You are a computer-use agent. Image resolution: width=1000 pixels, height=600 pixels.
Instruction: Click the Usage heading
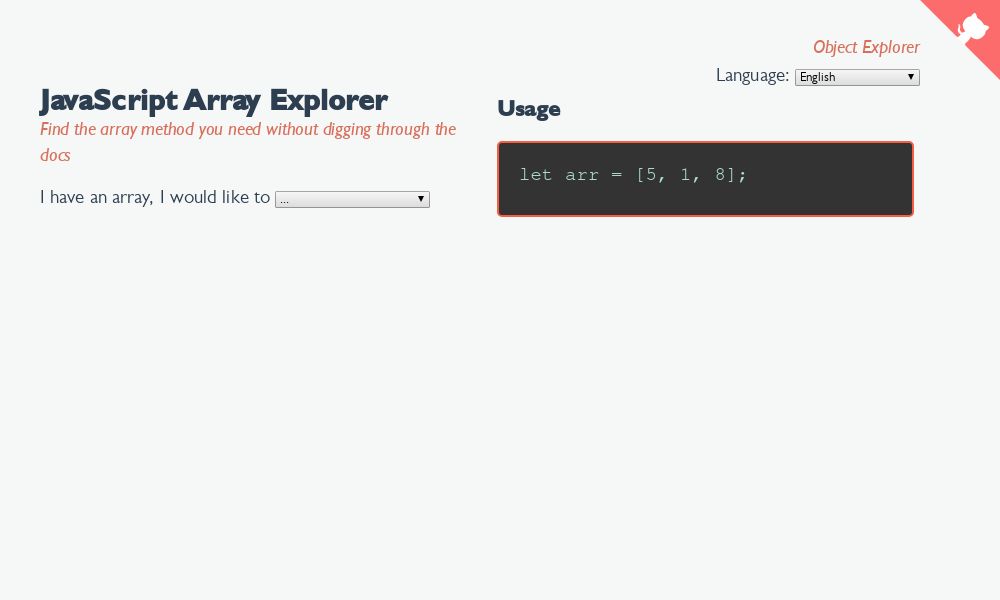pos(529,109)
